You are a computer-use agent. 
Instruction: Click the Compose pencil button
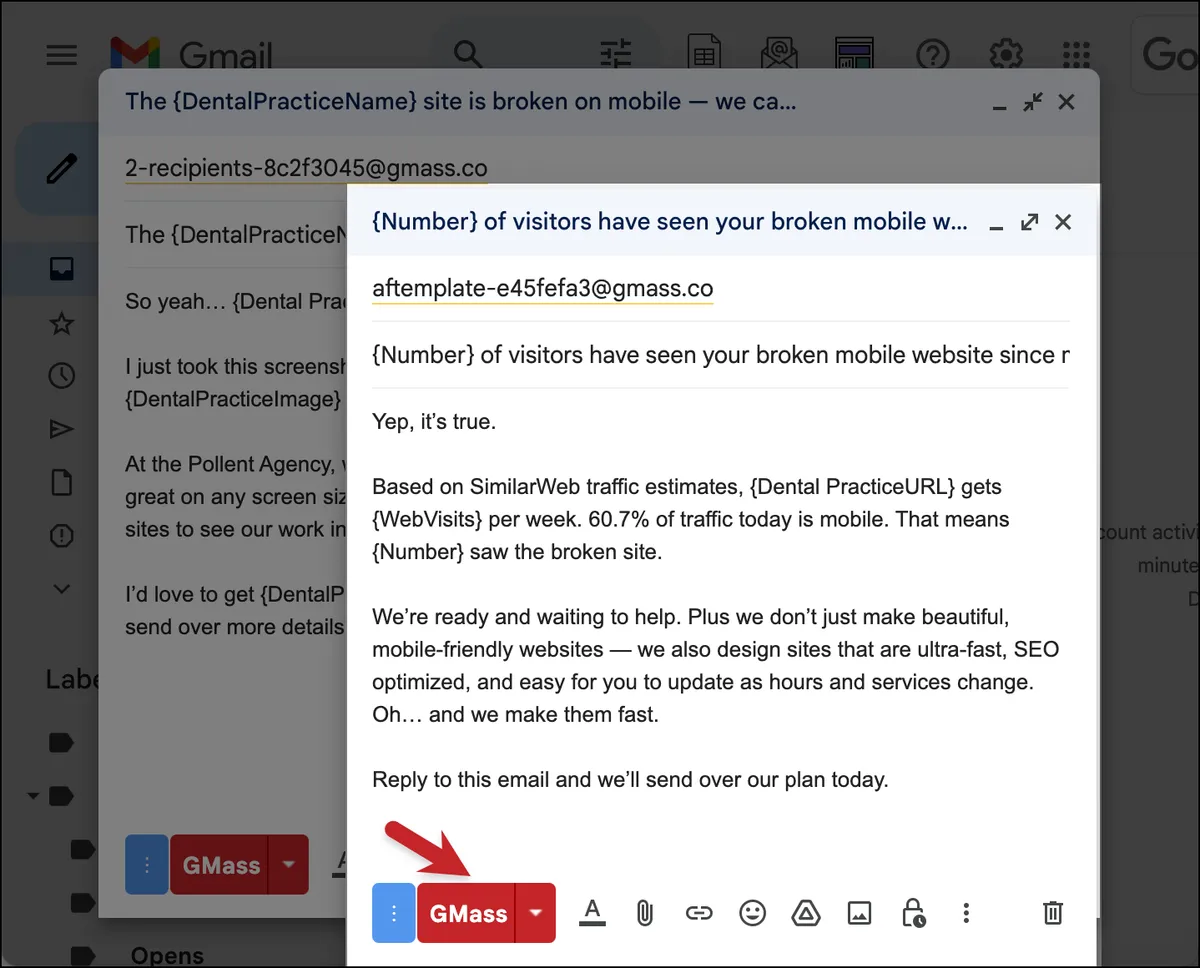tap(61, 168)
